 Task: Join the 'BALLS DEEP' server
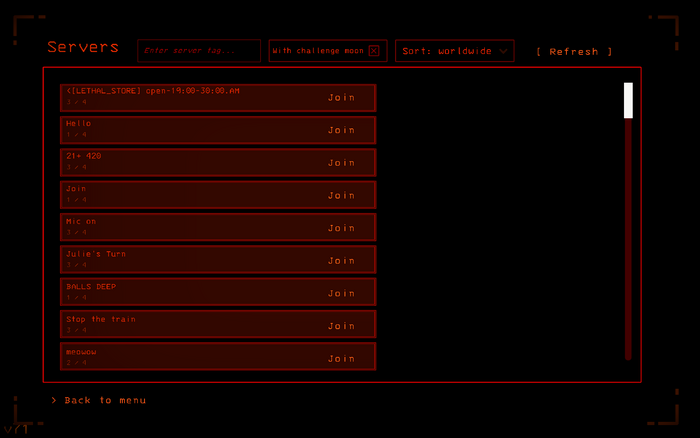click(341, 294)
